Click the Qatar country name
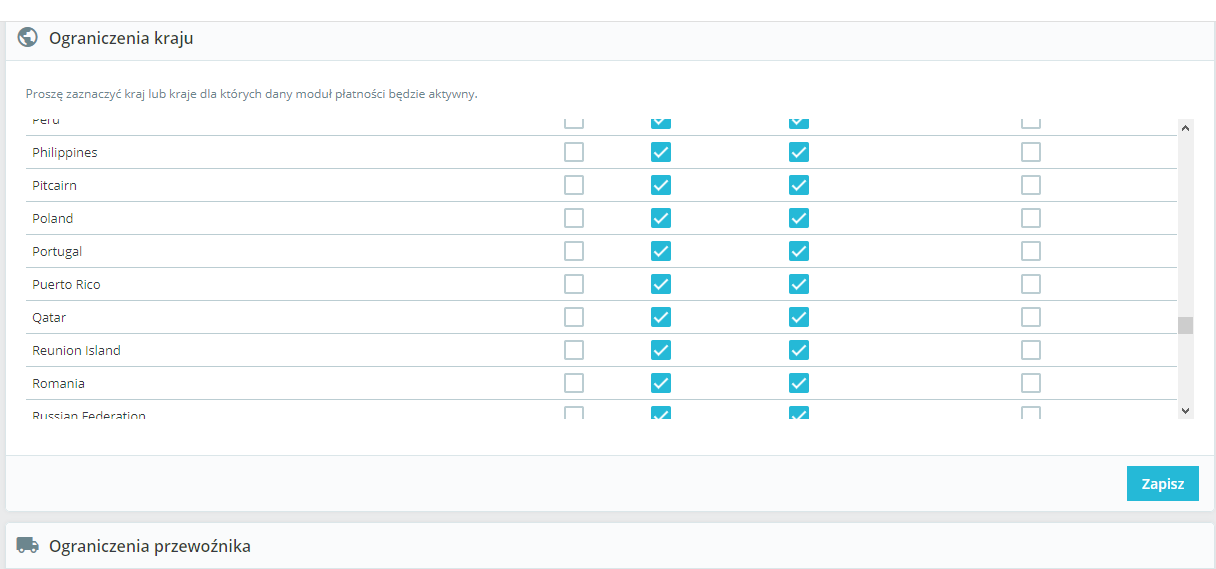Viewport: 1216px width, 569px height. click(x=49, y=317)
